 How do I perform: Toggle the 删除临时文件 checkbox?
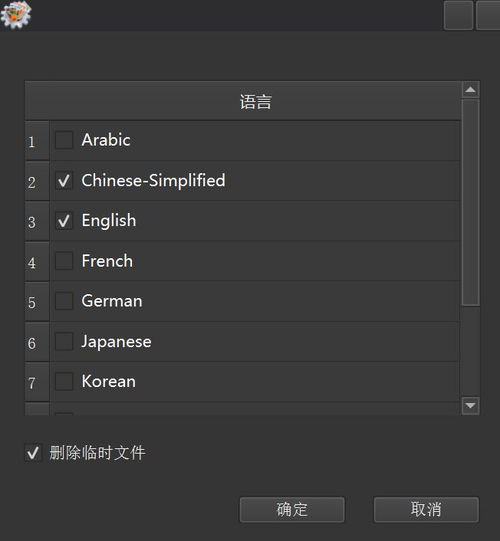click(x=33, y=453)
